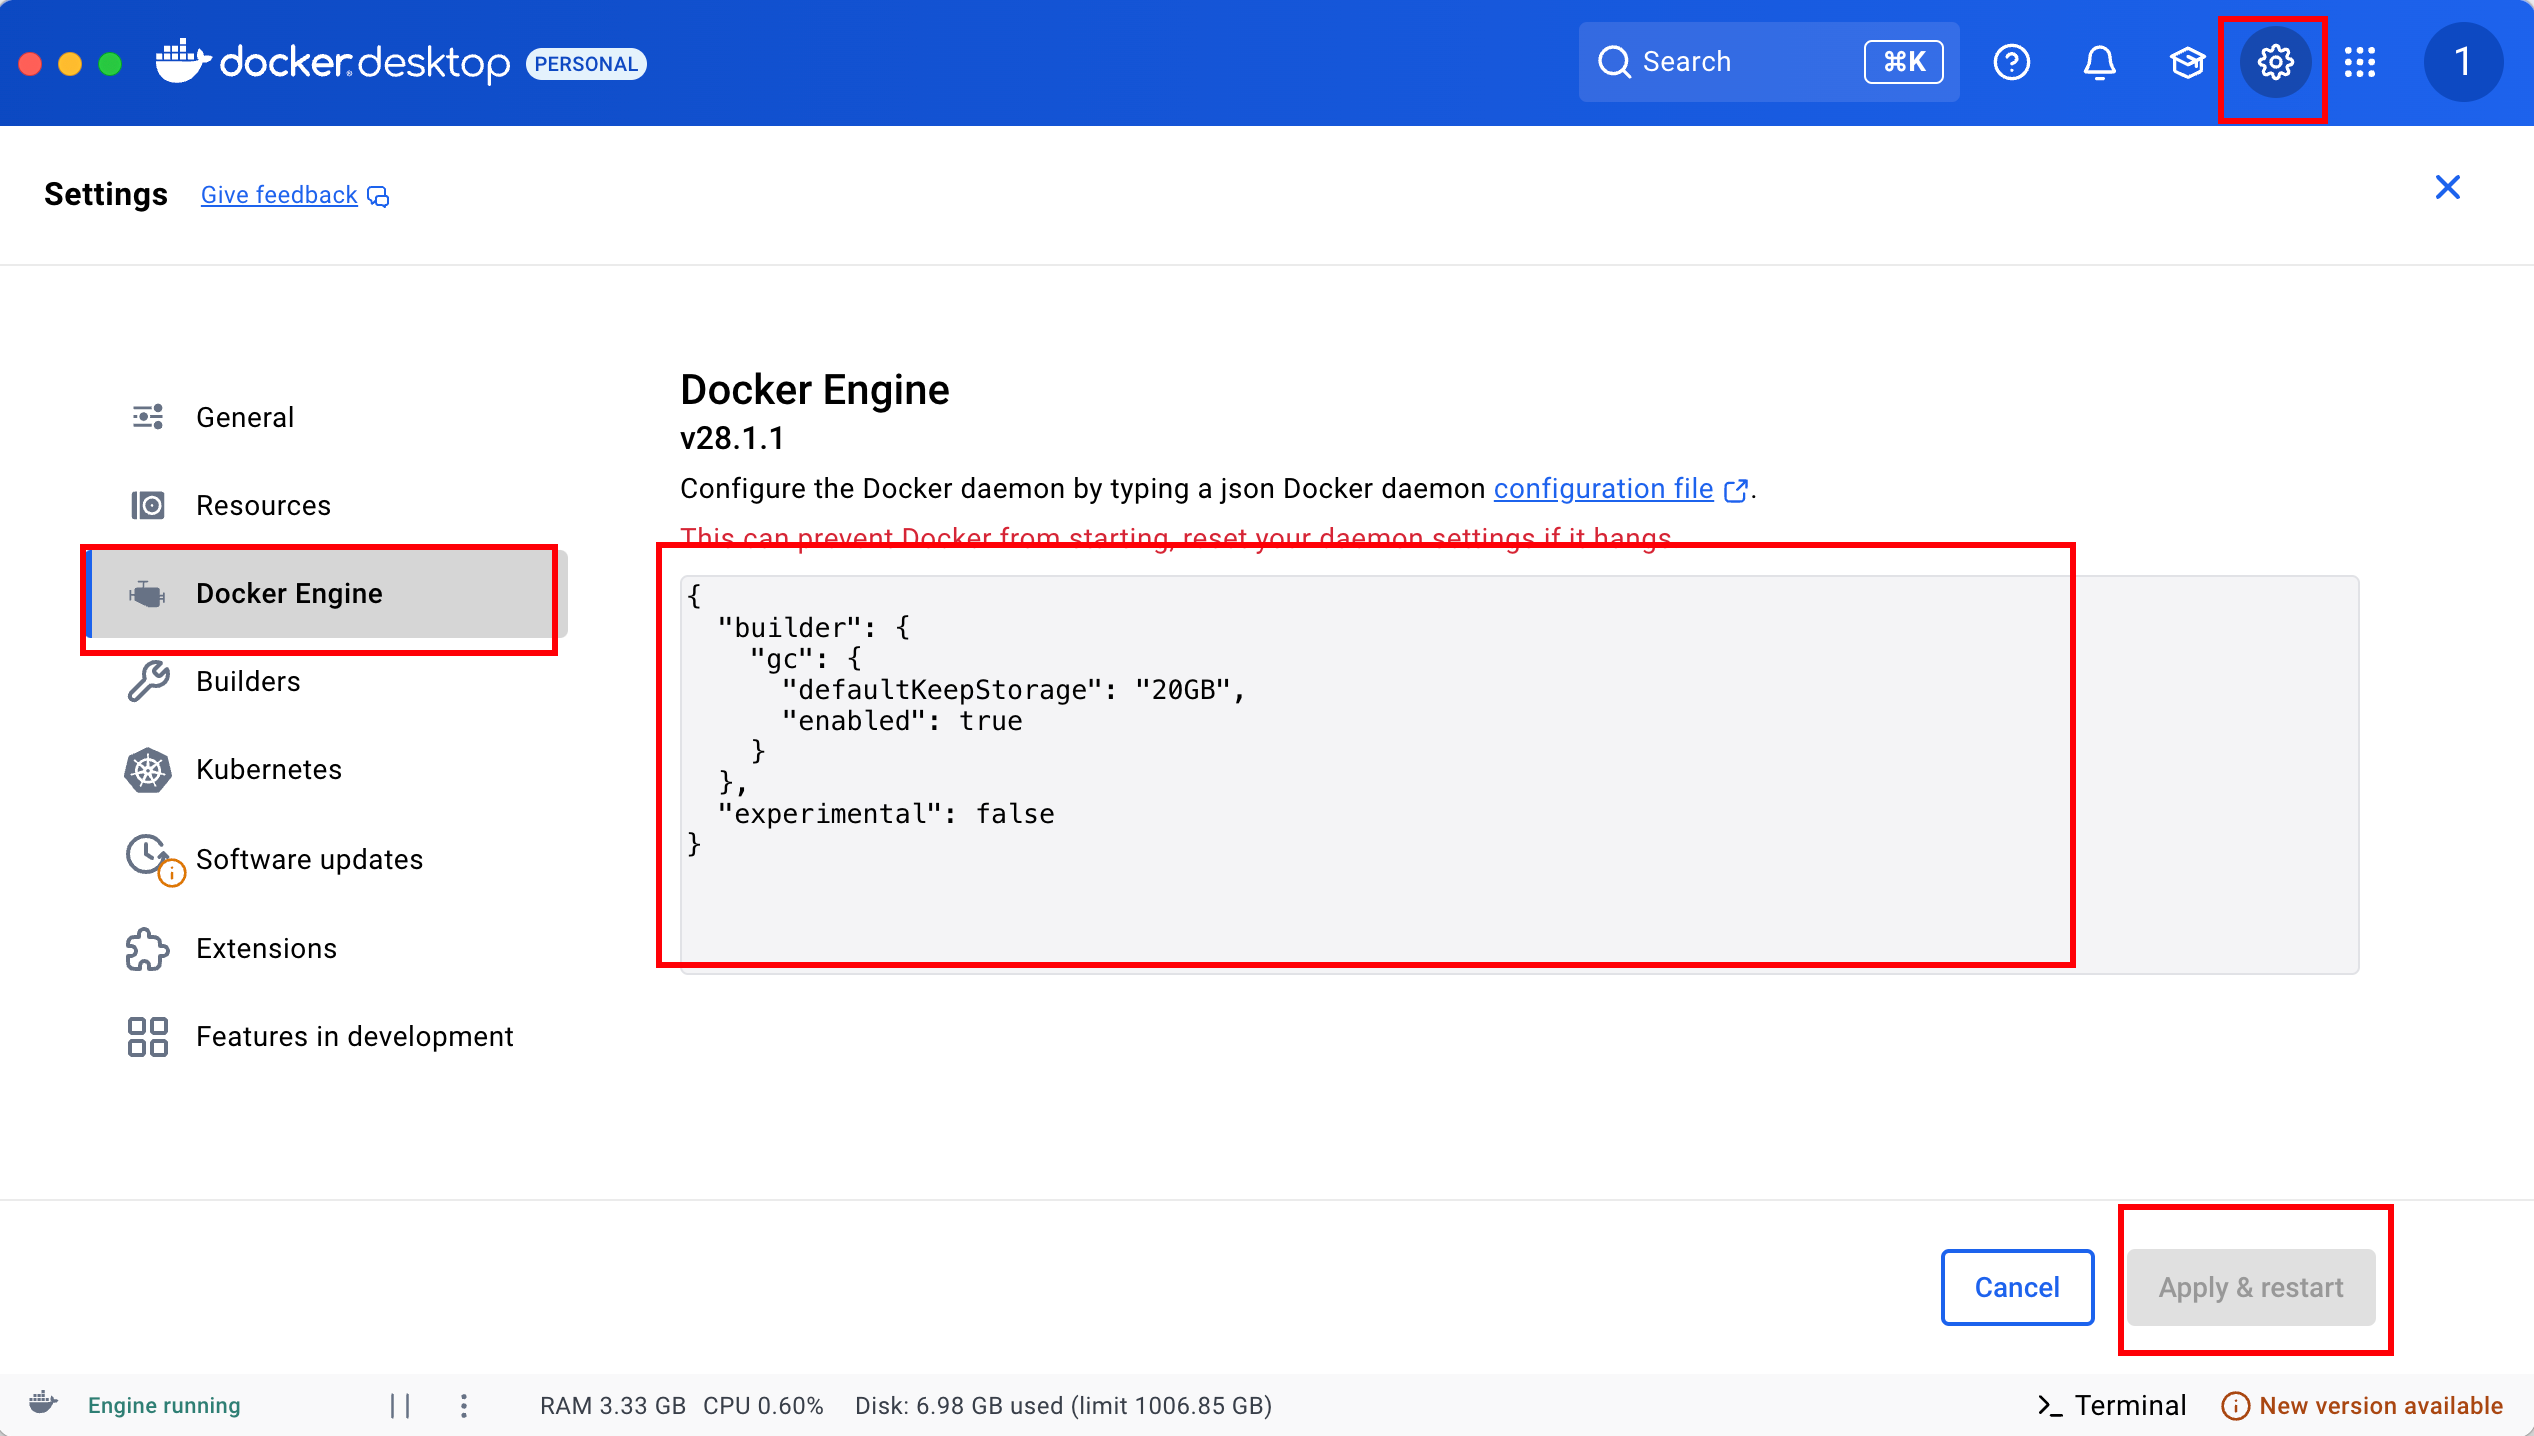This screenshot has width=2534, height=1436.
Task: Click the Settings title text
Action: tap(106, 194)
